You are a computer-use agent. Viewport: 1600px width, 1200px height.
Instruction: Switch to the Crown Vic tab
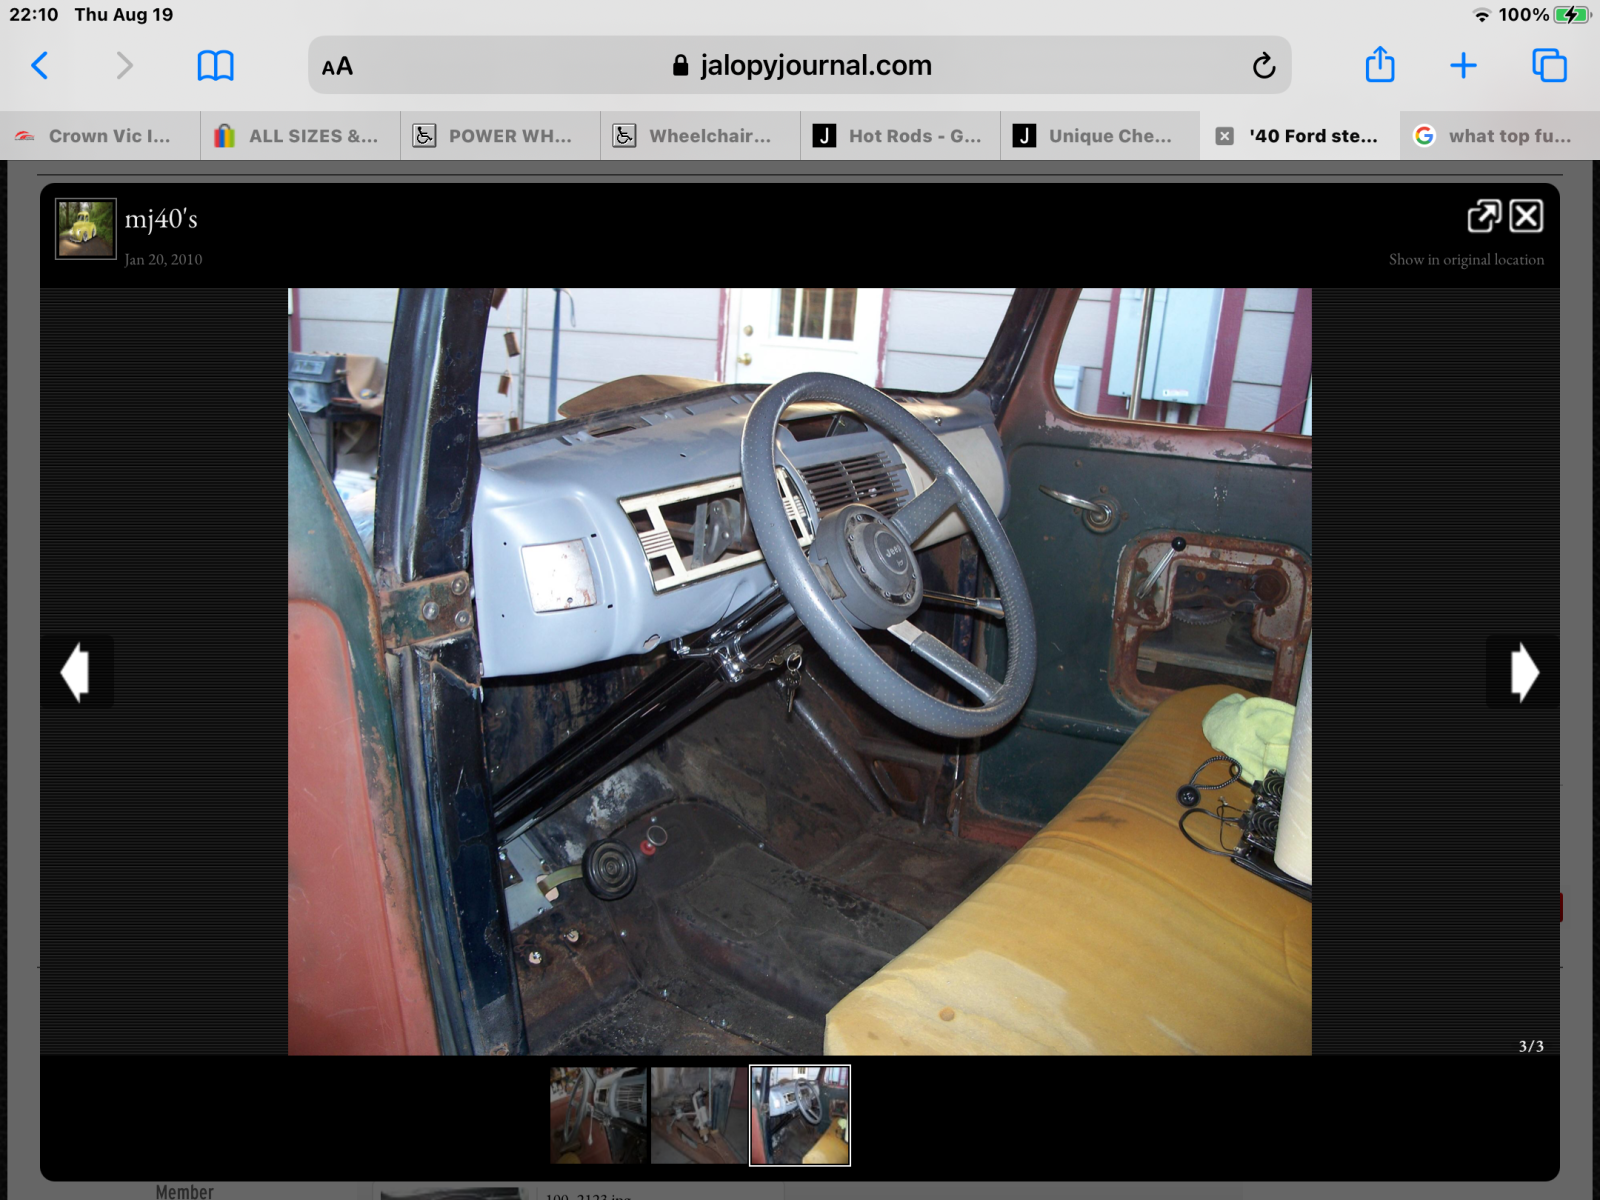pos(100,136)
